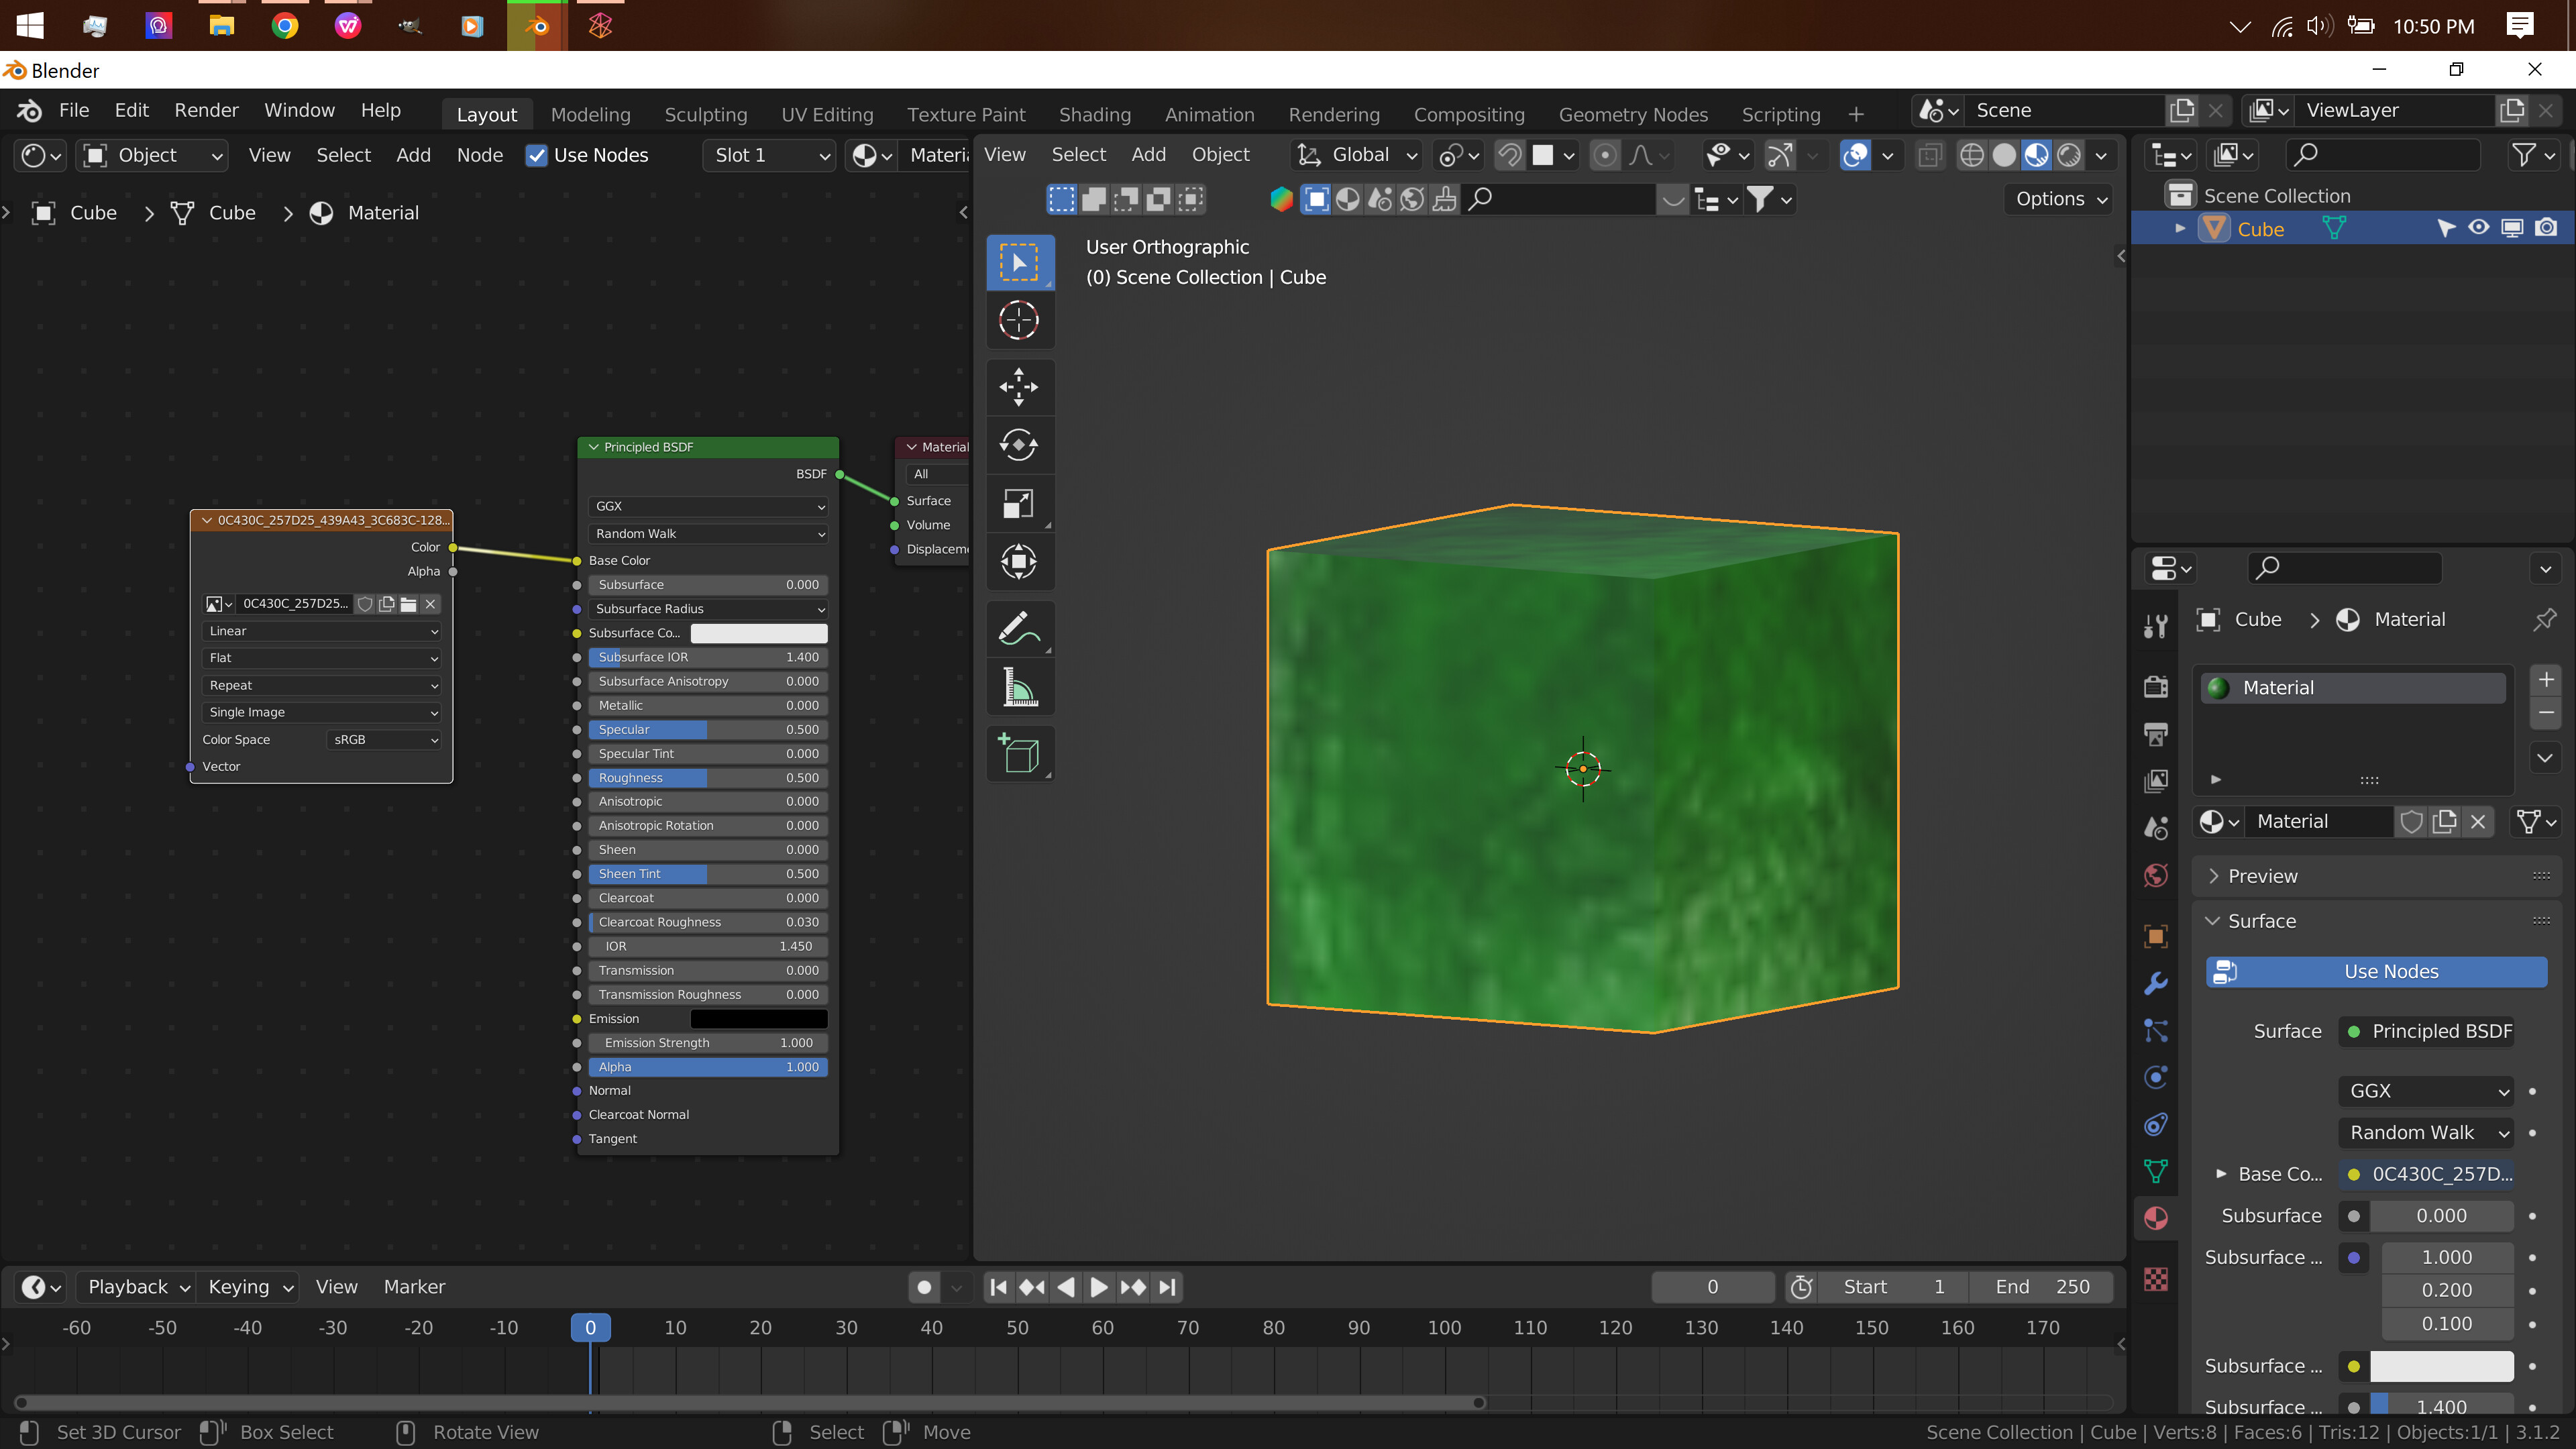
Task: Disable camera render visibility for Cube
Action: [x=2547, y=228]
